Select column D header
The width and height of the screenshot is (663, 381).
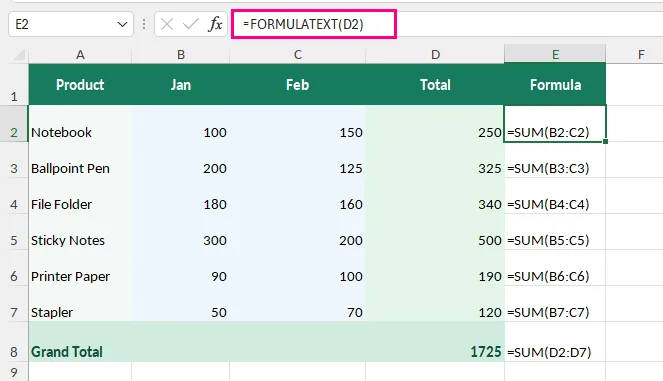click(x=435, y=55)
